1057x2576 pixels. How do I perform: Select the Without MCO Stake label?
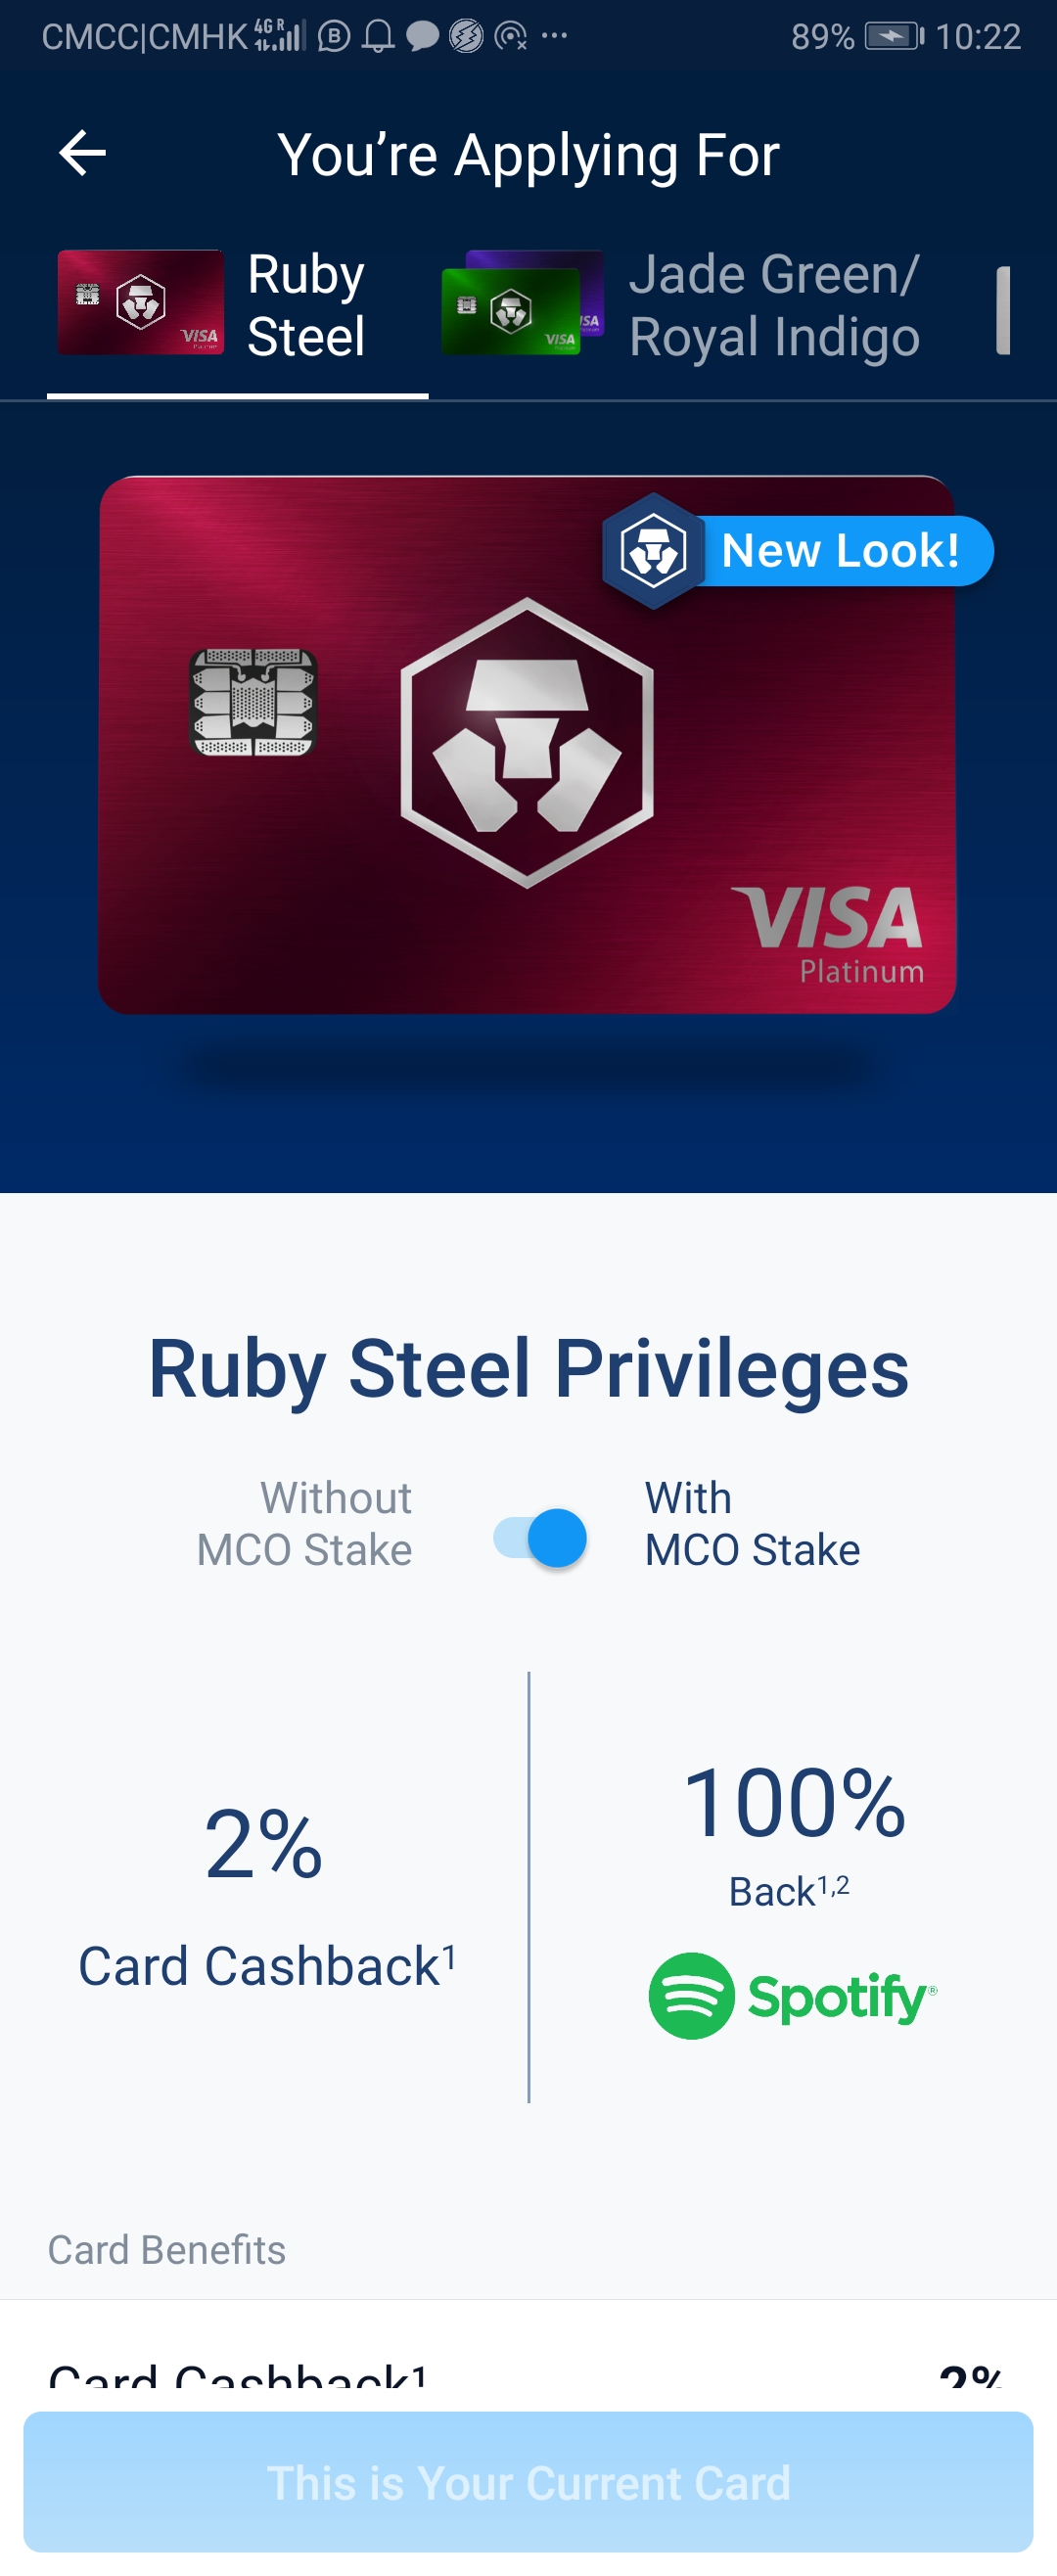pos(304,1524)
